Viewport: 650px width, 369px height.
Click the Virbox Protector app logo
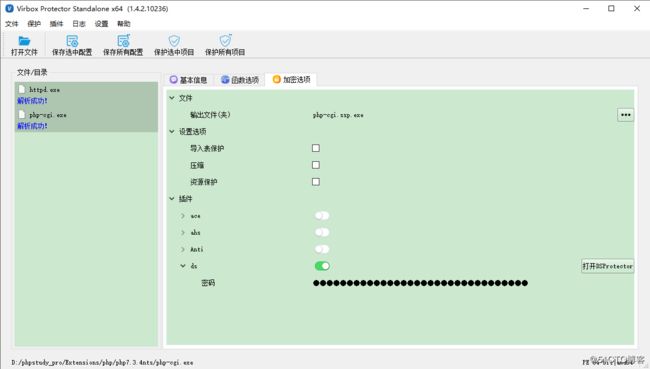pos(9,8)
